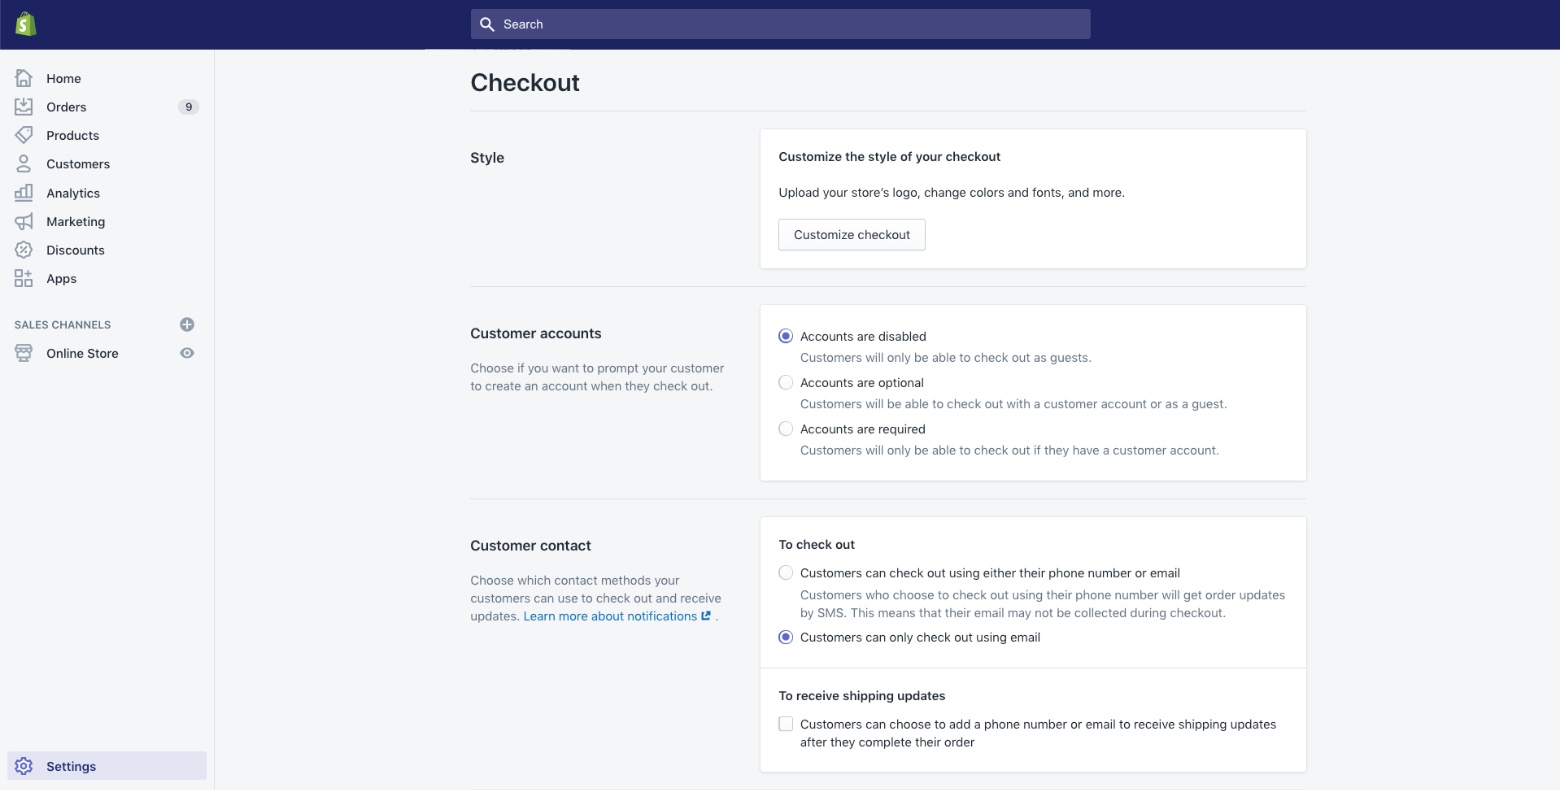Click the Apps grid icon
The width and height of the screenshot is (1560, 790).
[x=24, y=279]
